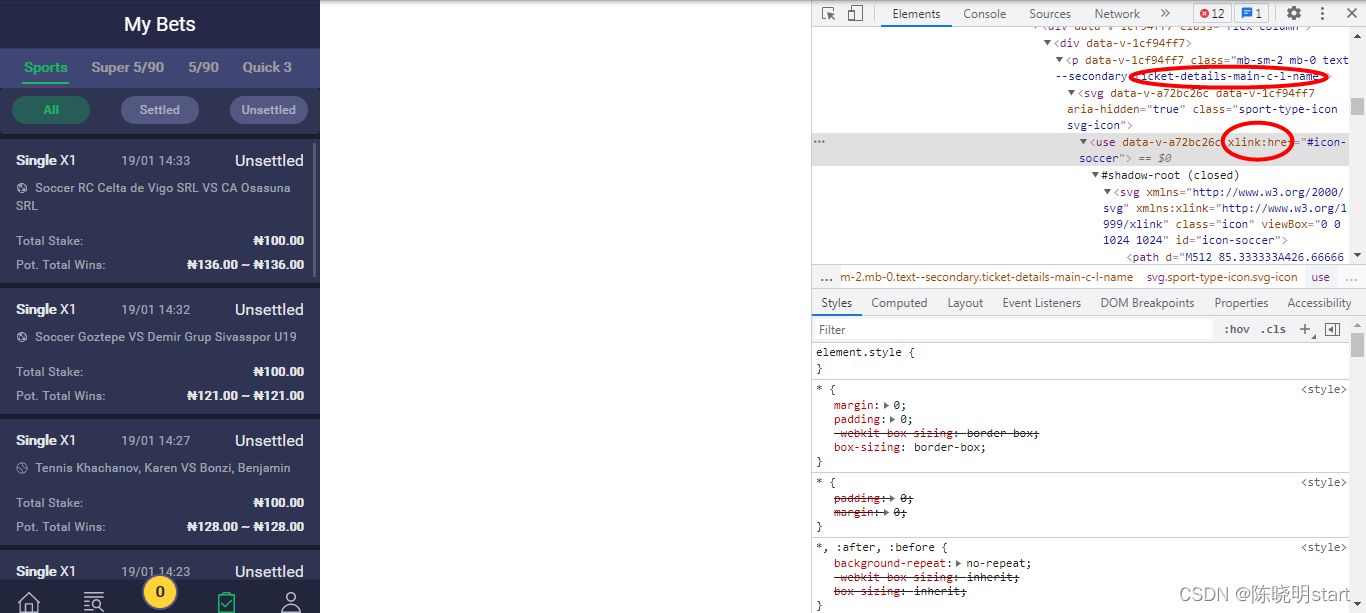Open bet search from bottom navigation
1366x613 pixels.
pyautogui.click(x=94, y=600)
